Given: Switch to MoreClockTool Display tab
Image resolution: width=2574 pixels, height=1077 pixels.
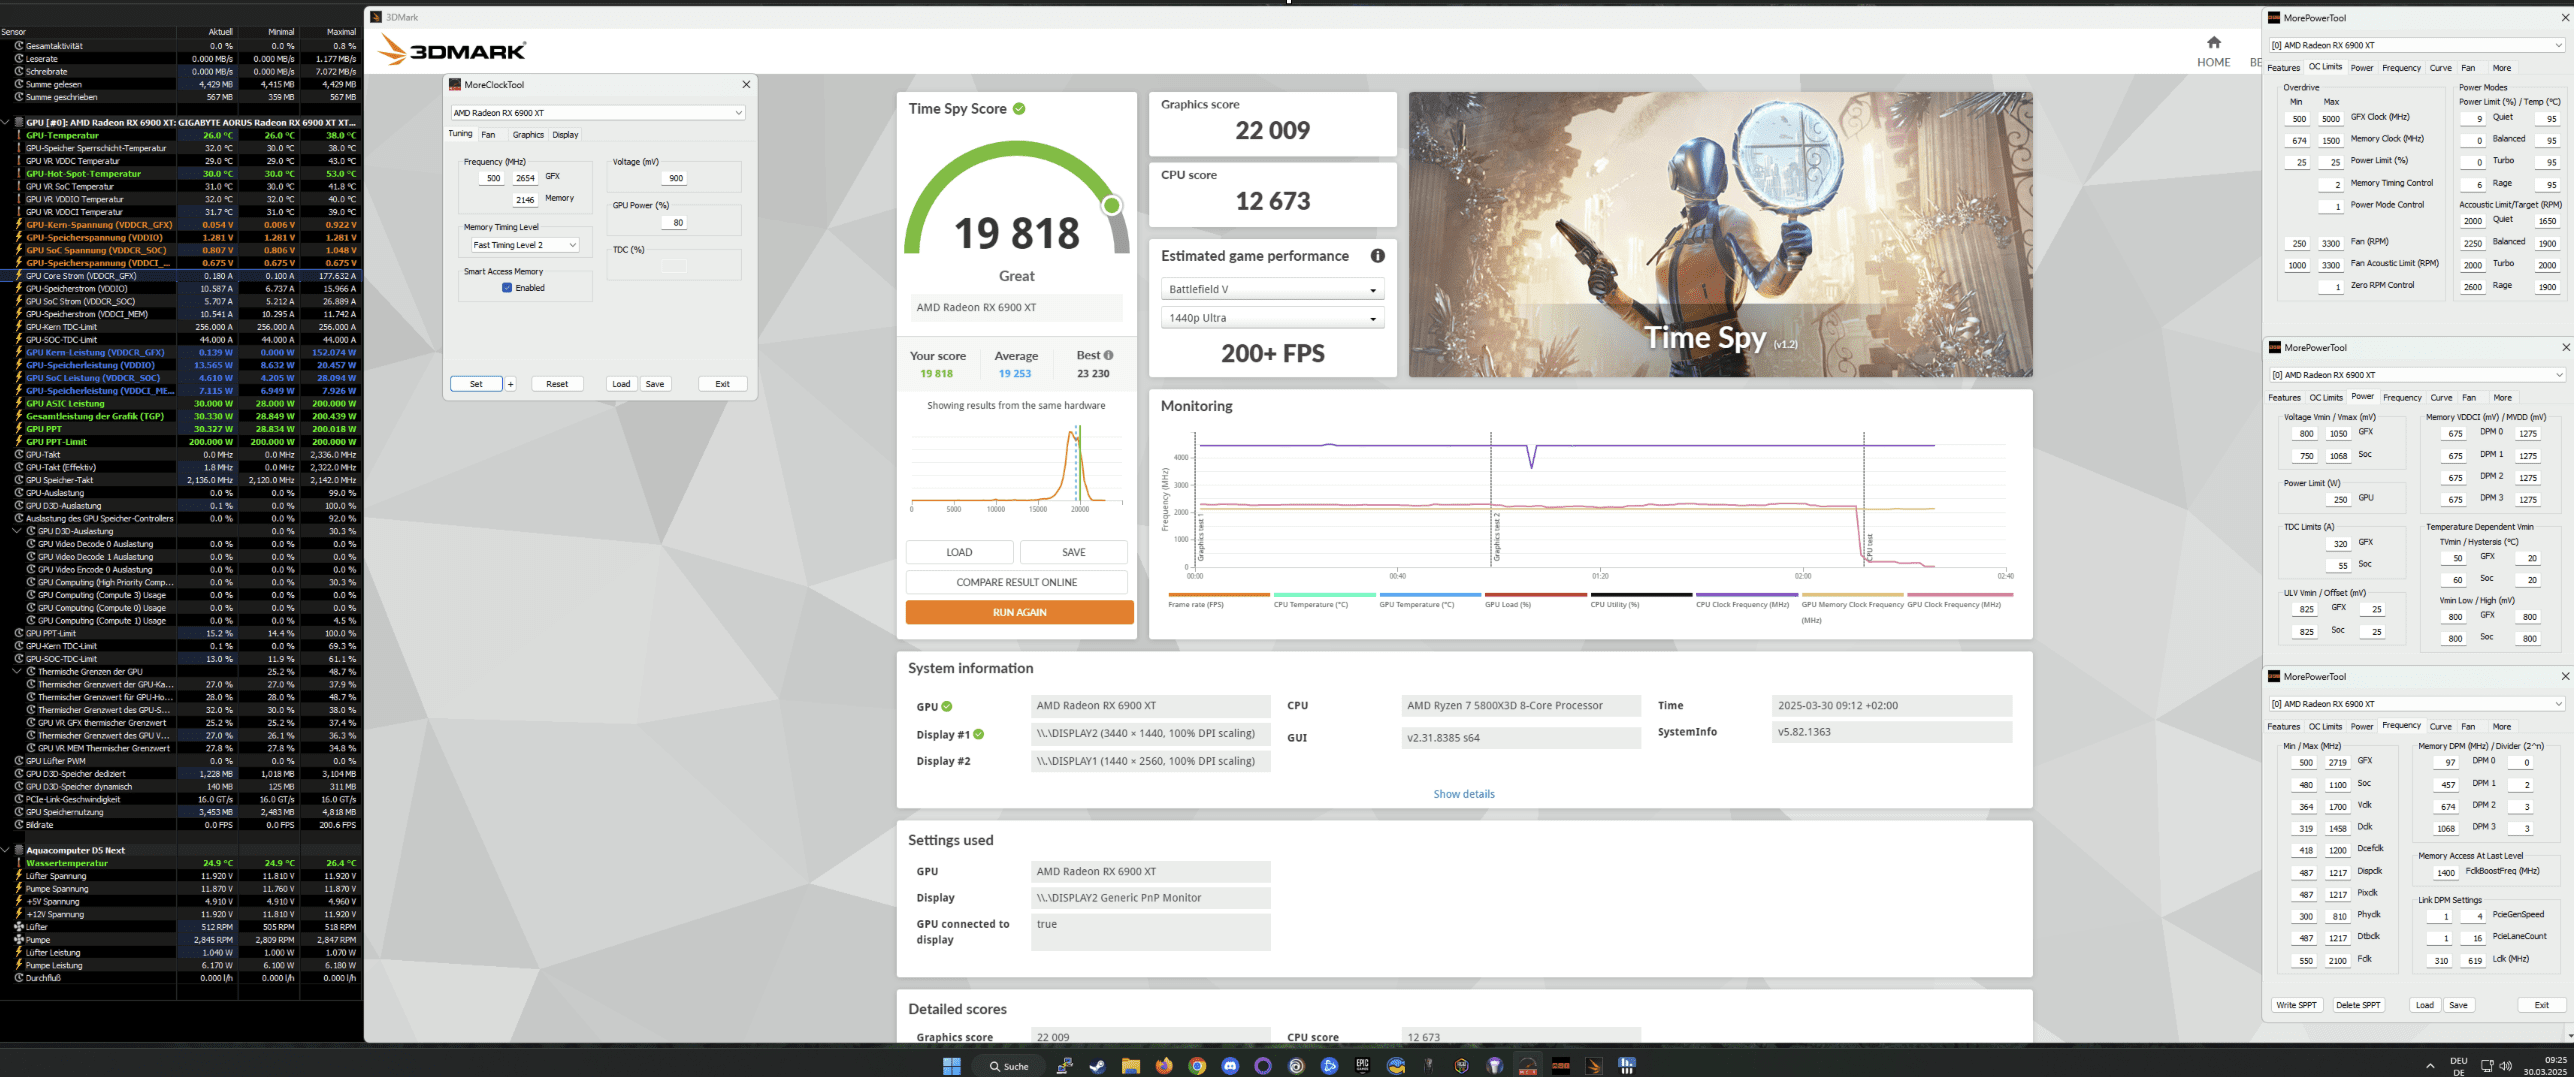Looking at the screenshot, I should (565, 135).
